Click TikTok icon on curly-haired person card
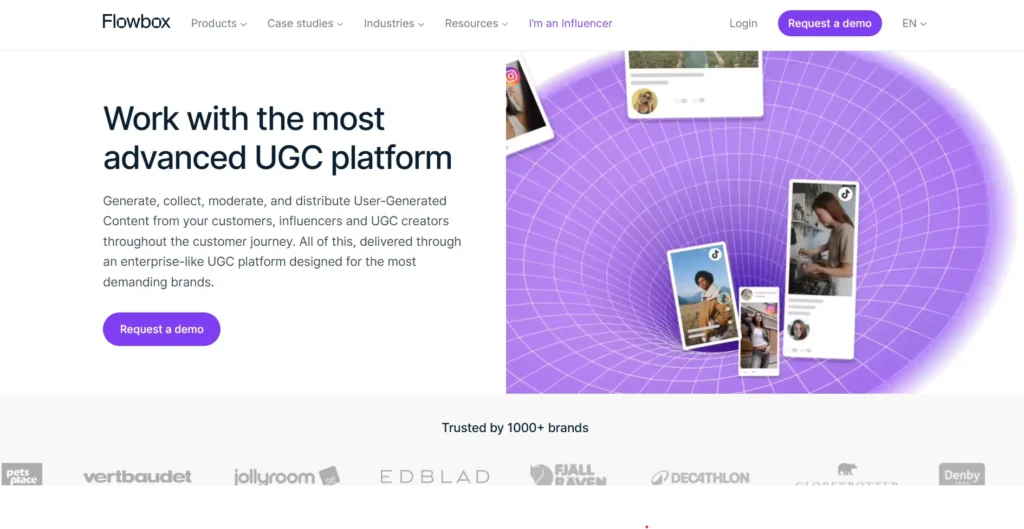The image size is (1024, 529). [x=715, y=254]
